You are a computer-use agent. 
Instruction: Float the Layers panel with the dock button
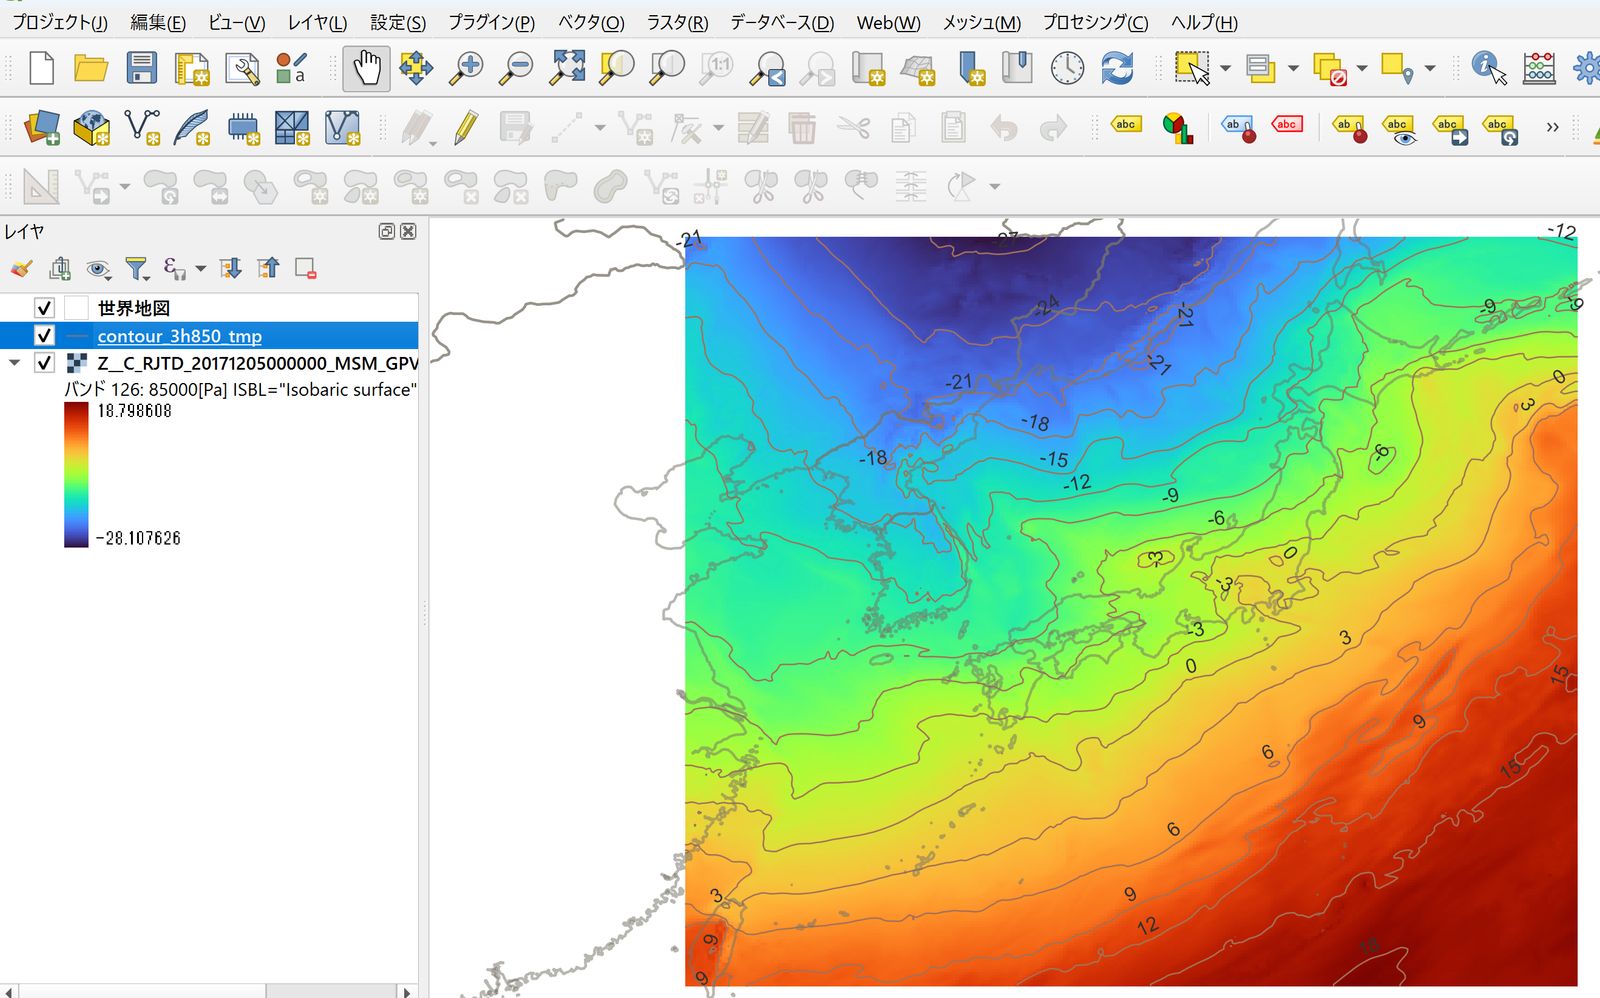(387, 231)
